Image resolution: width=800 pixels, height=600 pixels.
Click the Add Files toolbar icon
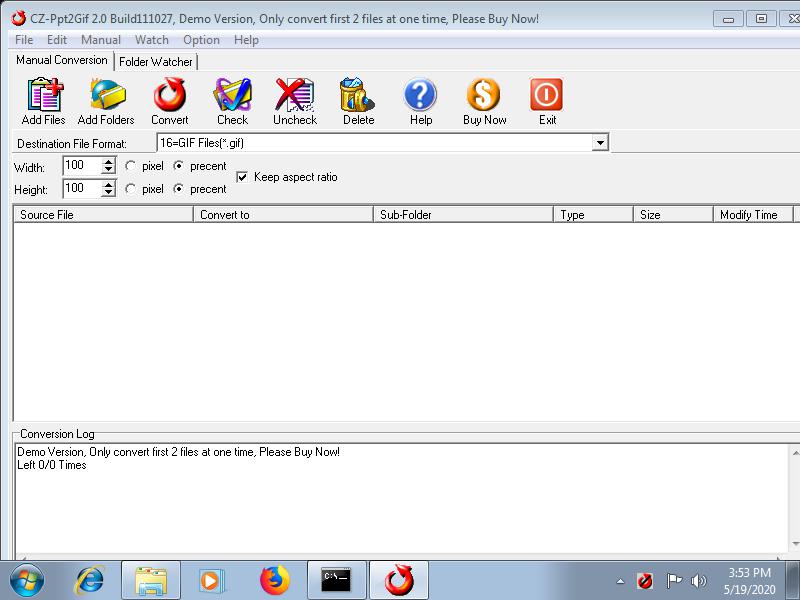(44, 95)
